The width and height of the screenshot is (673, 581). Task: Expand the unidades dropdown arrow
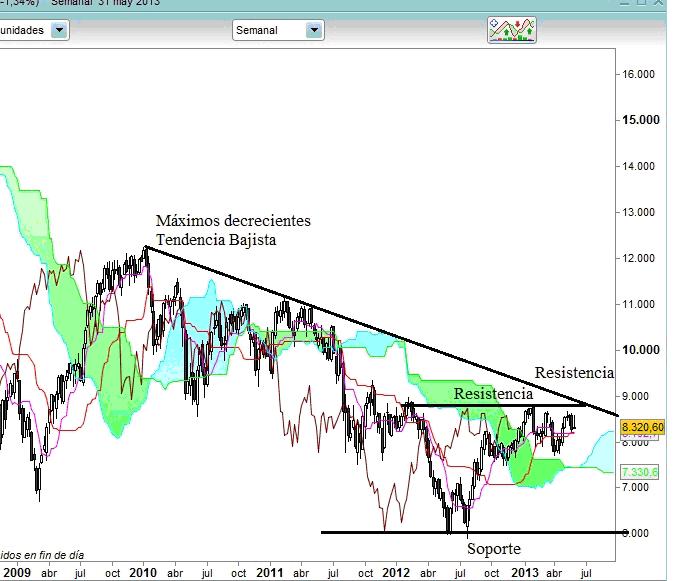59,30
